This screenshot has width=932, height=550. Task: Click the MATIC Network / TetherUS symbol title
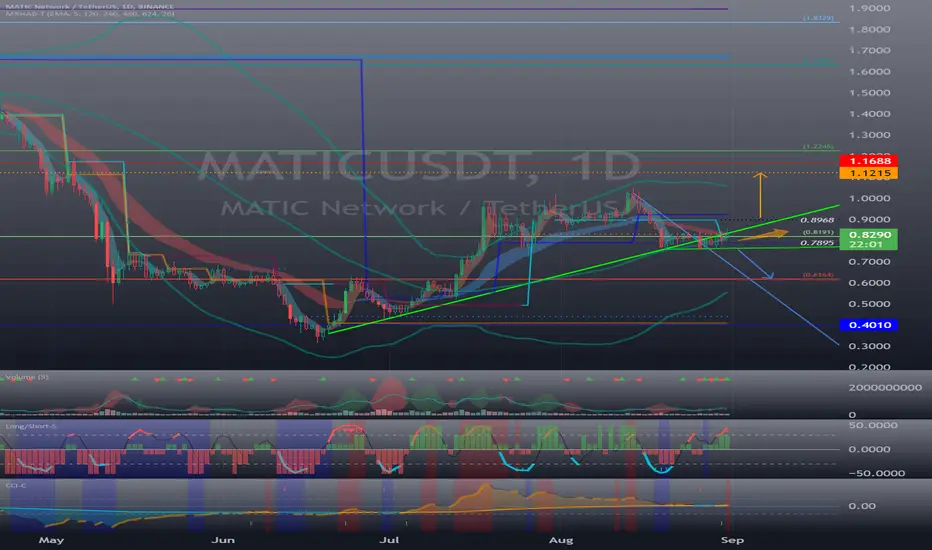click(x=89, y=7)
